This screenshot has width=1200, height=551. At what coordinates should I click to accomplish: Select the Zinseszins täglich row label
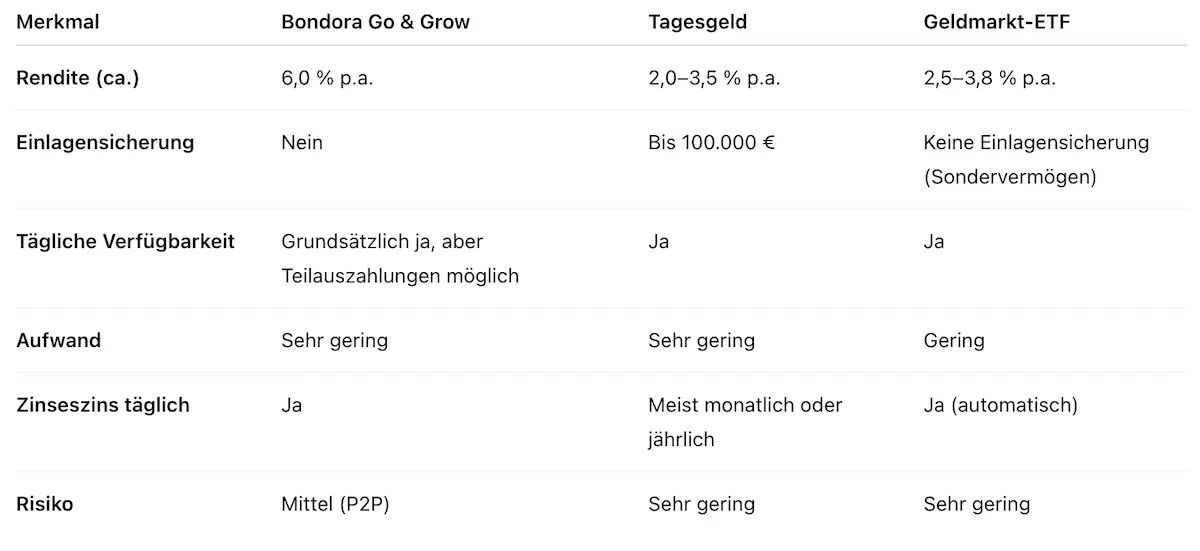pos(102,405)
